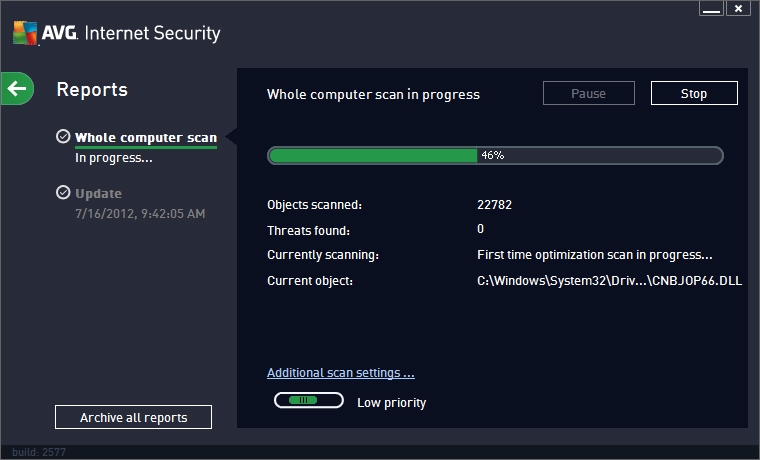This screenshot has height=460, width=760.
Task: Open Additional scan settings link
Action: click(341, 373)
